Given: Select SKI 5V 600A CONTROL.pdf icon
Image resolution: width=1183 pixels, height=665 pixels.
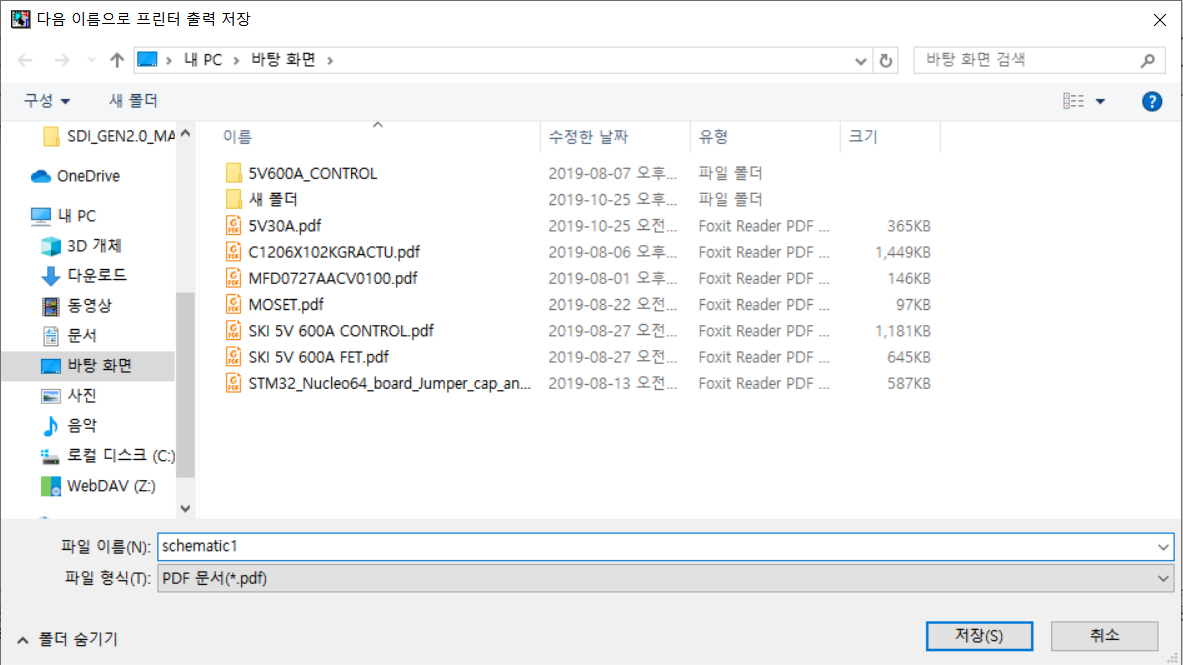Looking at the screenshot, I should coord(234,331).
